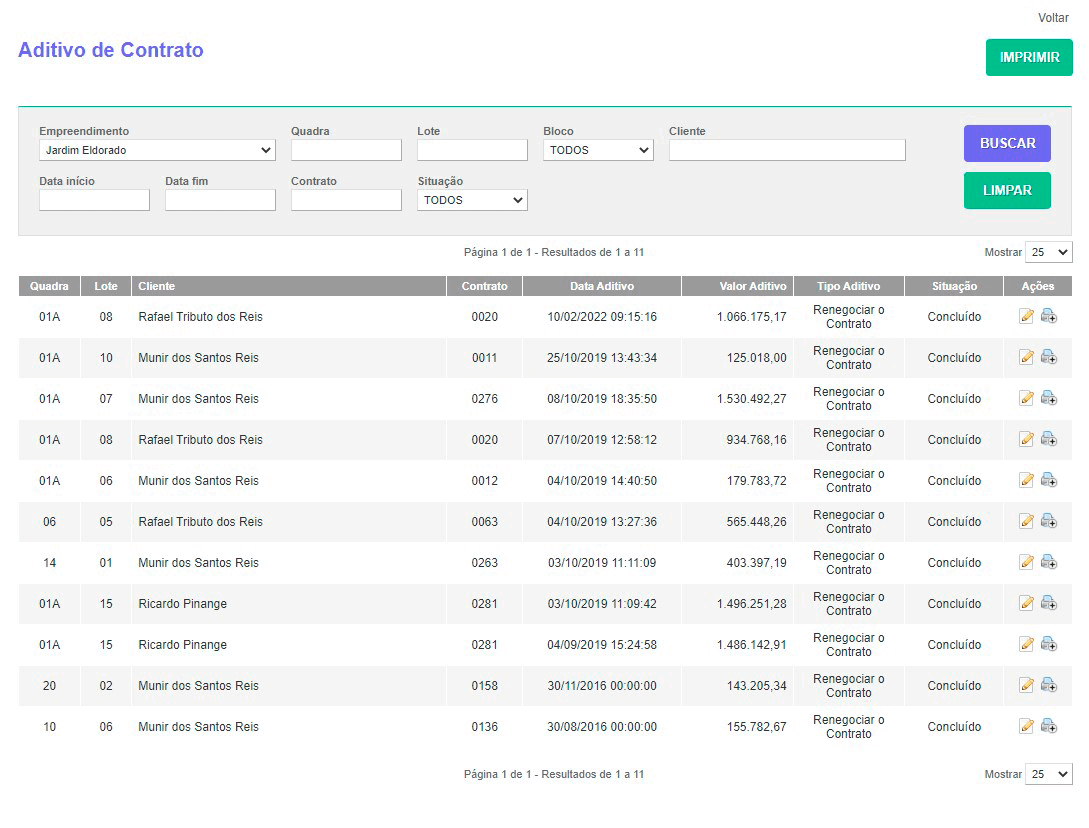Print the addendum valued at 1.496.251,28

(1048, 604)
